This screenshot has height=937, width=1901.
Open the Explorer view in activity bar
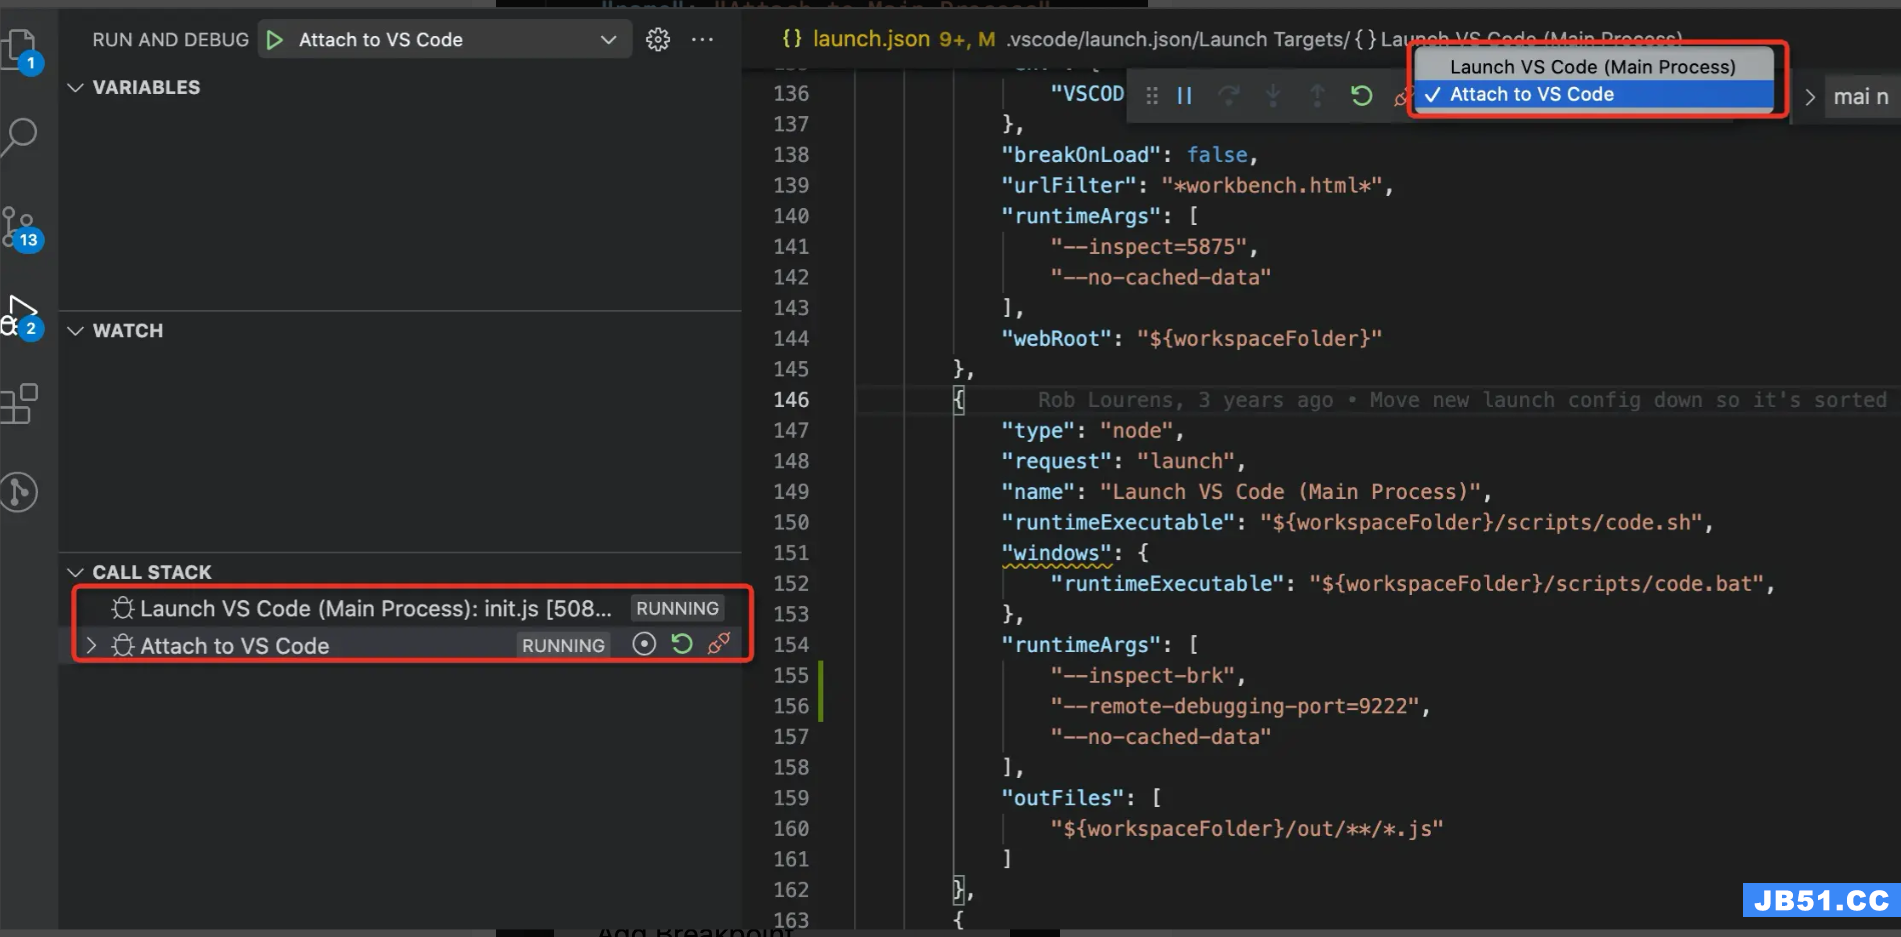coord(20,48)
